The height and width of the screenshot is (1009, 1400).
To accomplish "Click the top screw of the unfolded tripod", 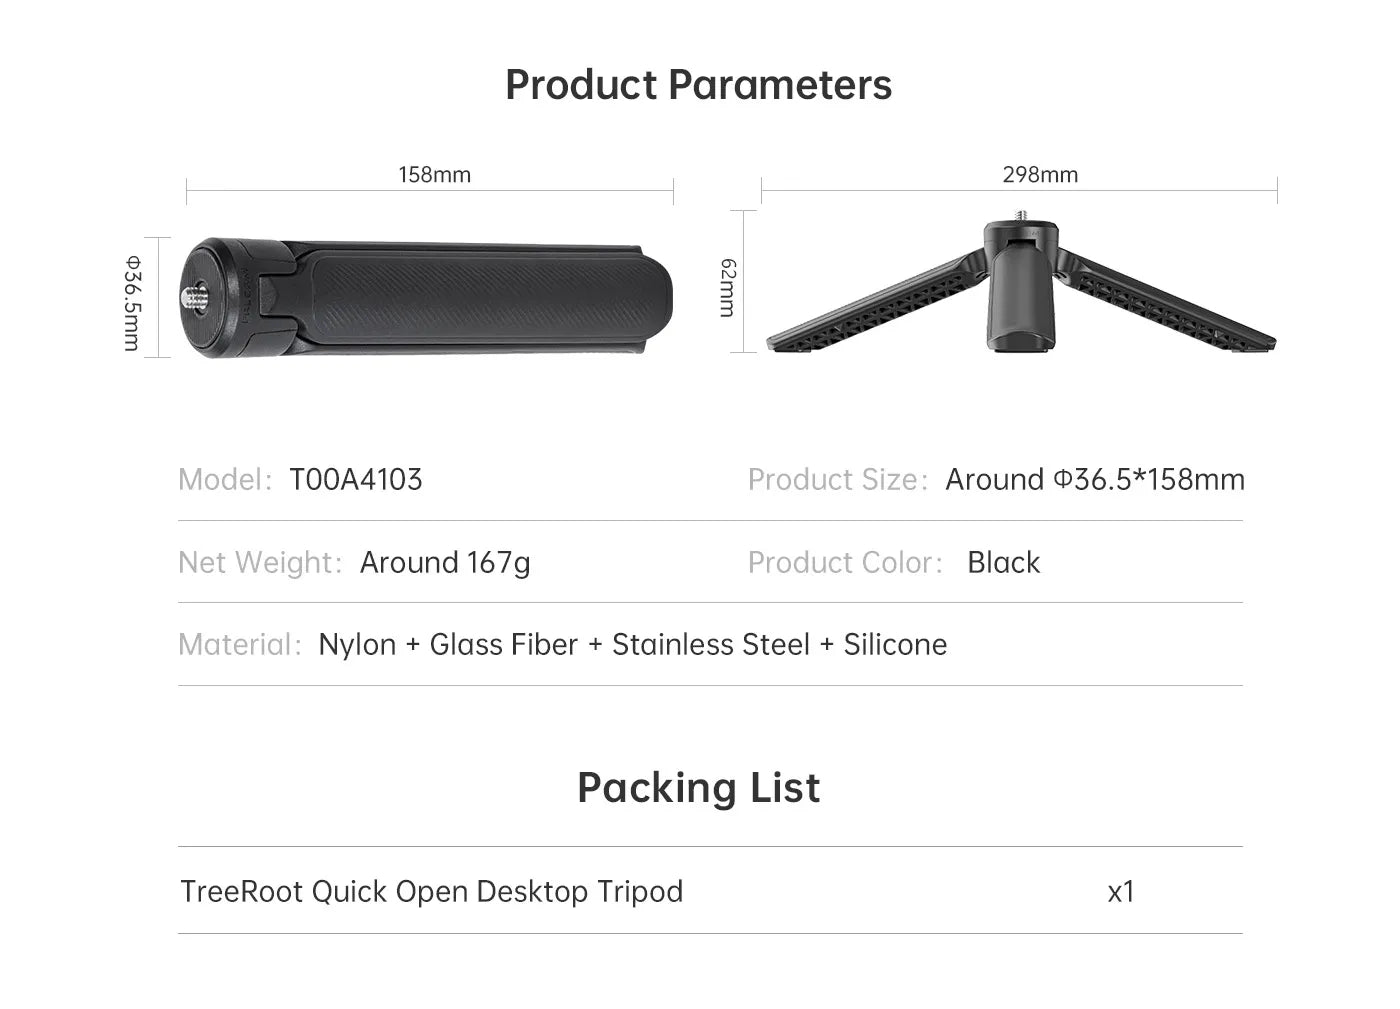I will click(1020, 216).
